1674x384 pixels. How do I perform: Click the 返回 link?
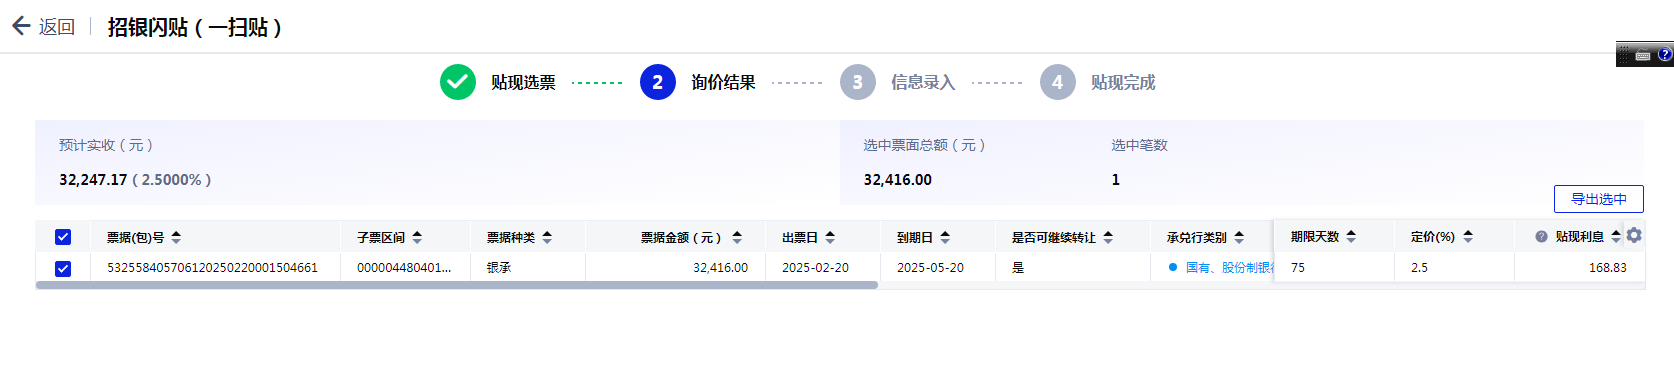(x=57, y=27)
